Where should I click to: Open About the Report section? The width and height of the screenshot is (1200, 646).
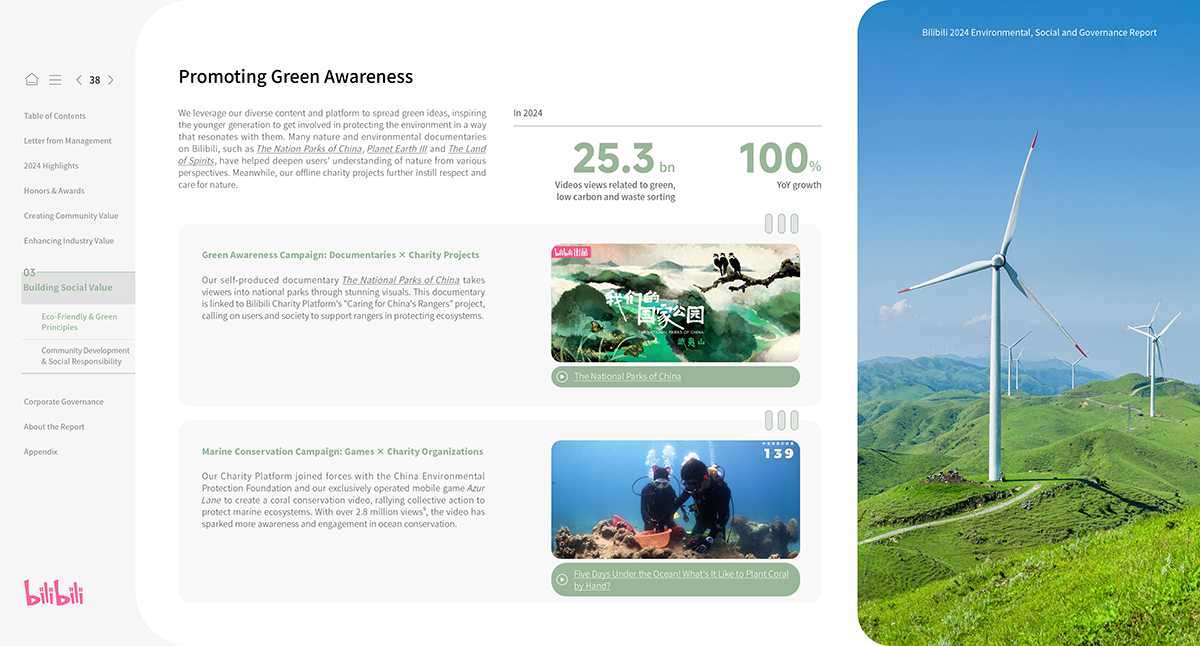click(54, 427)
